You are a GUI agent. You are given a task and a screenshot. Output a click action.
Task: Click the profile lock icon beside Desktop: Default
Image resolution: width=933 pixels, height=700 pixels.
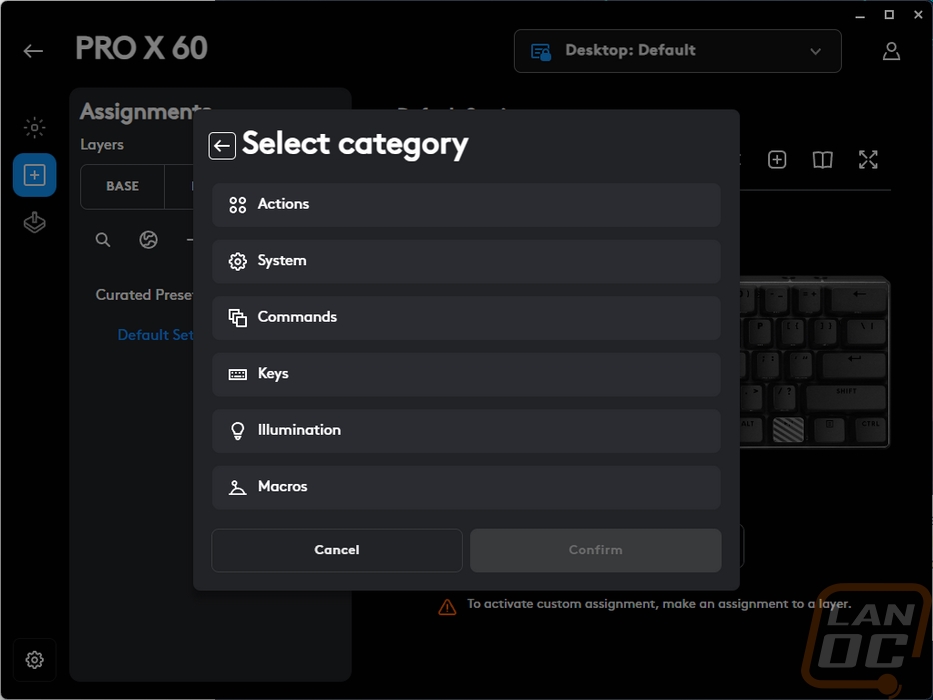[541, 52]
